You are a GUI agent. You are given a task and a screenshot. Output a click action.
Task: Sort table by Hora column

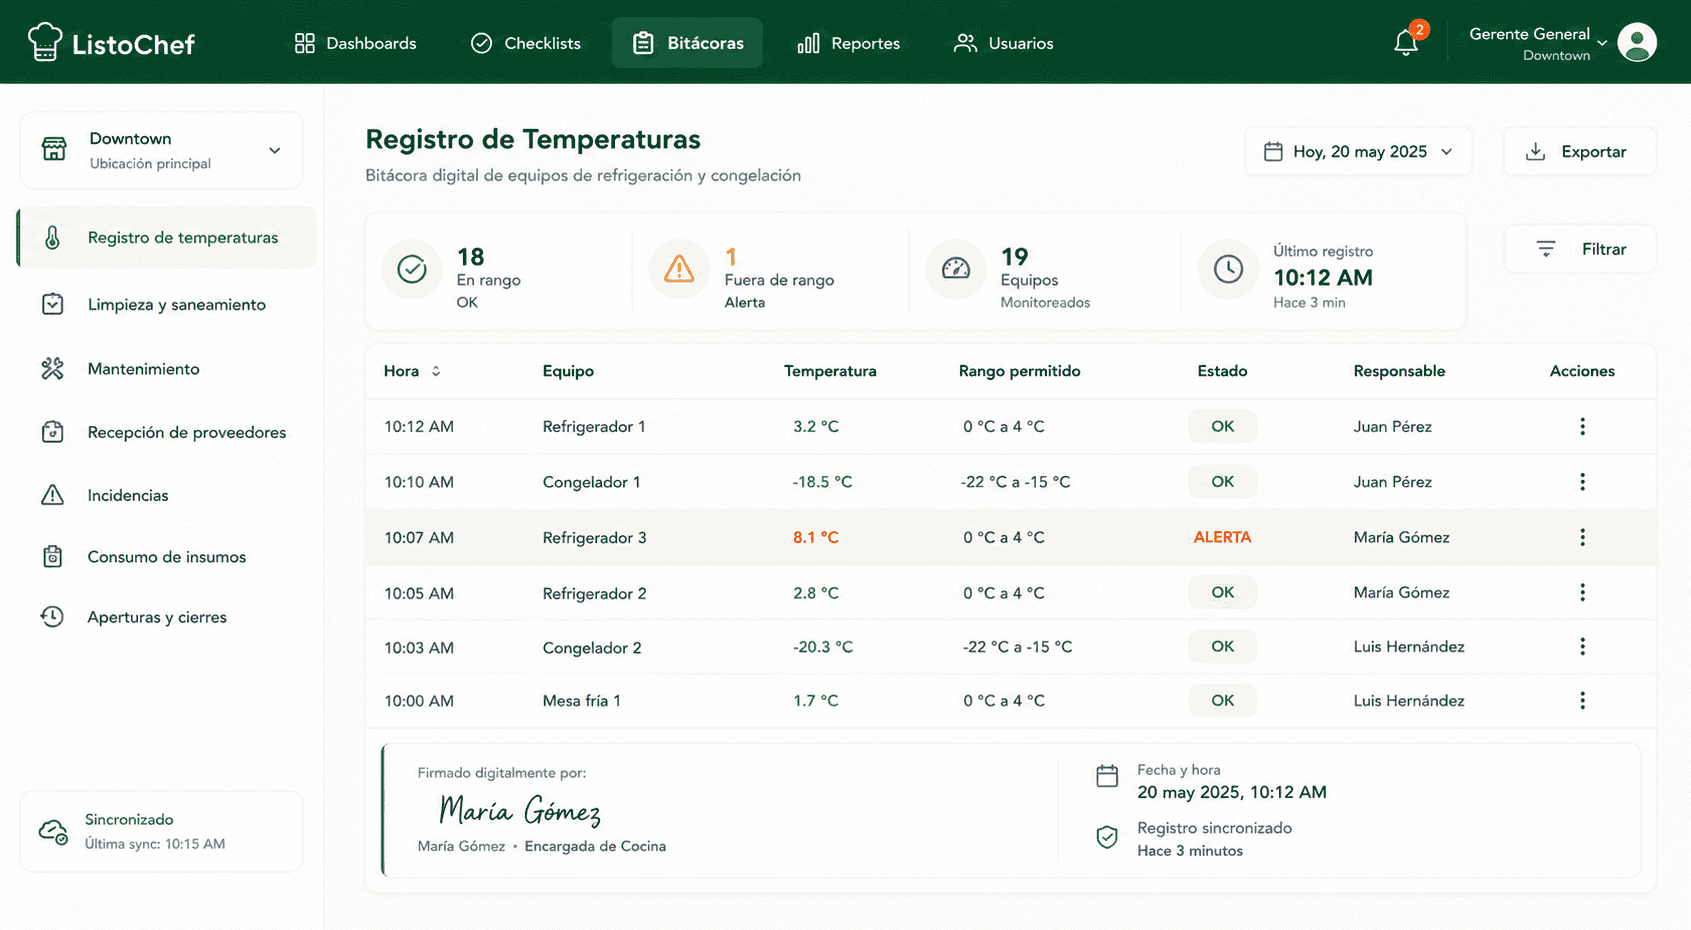[412, 371]
